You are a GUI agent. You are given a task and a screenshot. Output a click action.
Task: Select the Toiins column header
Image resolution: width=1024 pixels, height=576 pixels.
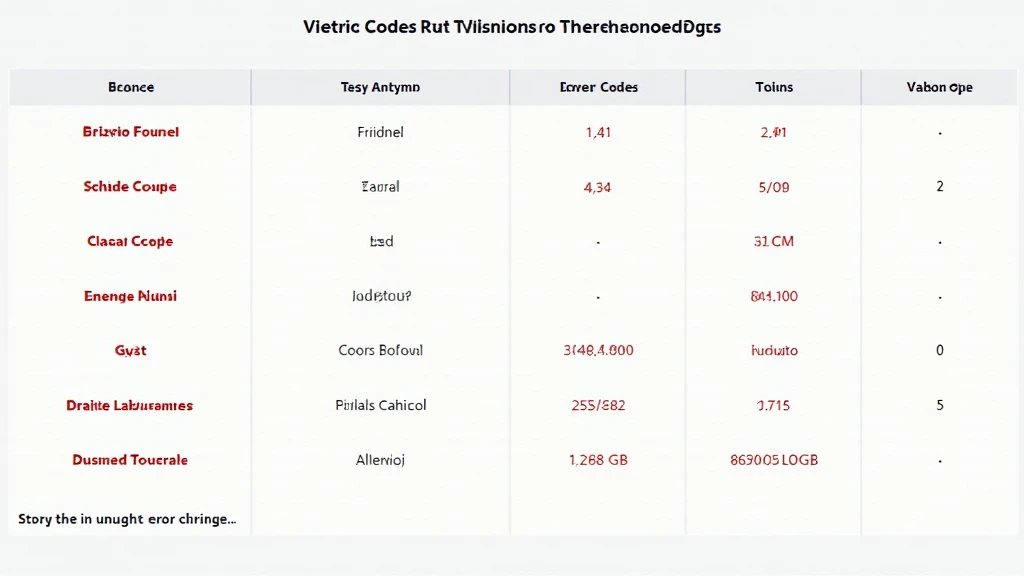[x=774, y=87]
